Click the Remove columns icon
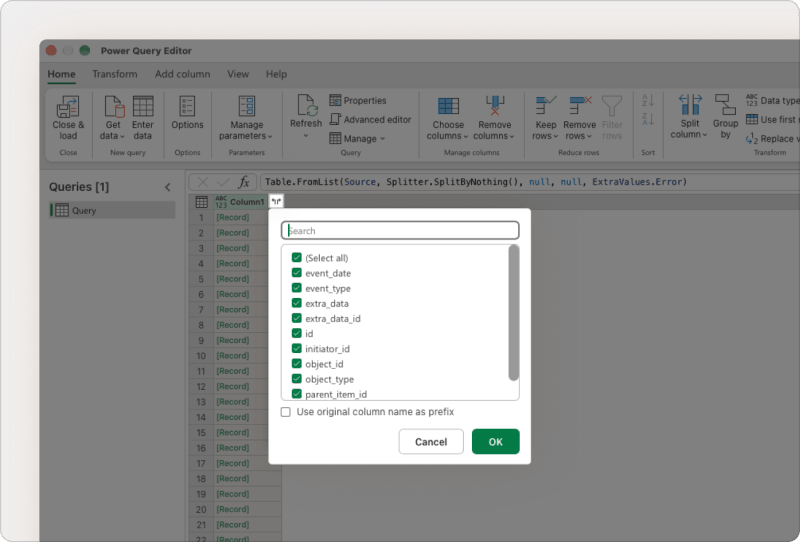800x542 pixels. pyautogui.click(x=494, y=107)
